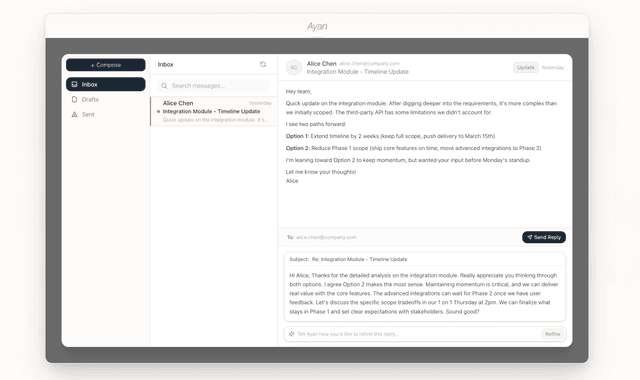Click the Inbox tray icon in sidebar
The height and width of the screenshot is (380, 640).
point(74,84)
